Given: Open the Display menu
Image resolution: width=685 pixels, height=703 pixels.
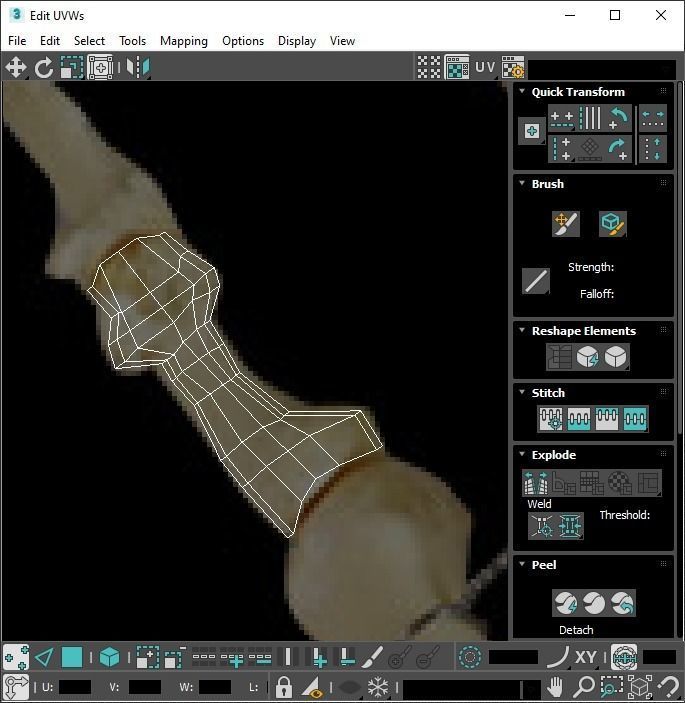Looking at the screenshot, I should pos(297,41).
